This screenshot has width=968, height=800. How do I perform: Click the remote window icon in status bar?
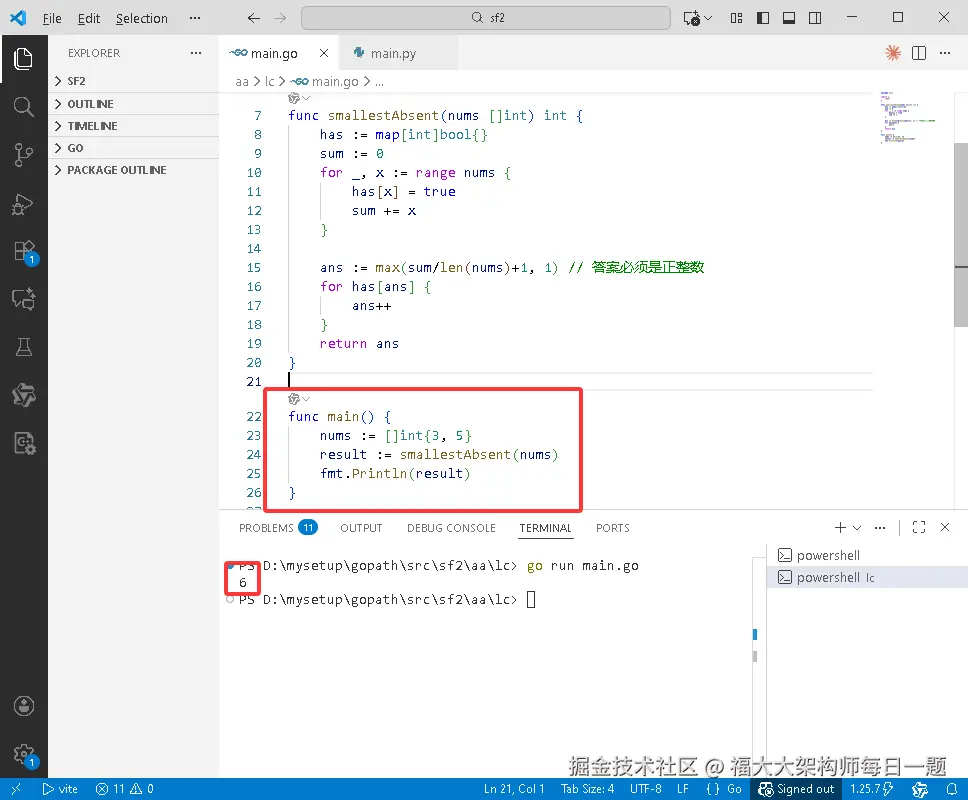16,789
